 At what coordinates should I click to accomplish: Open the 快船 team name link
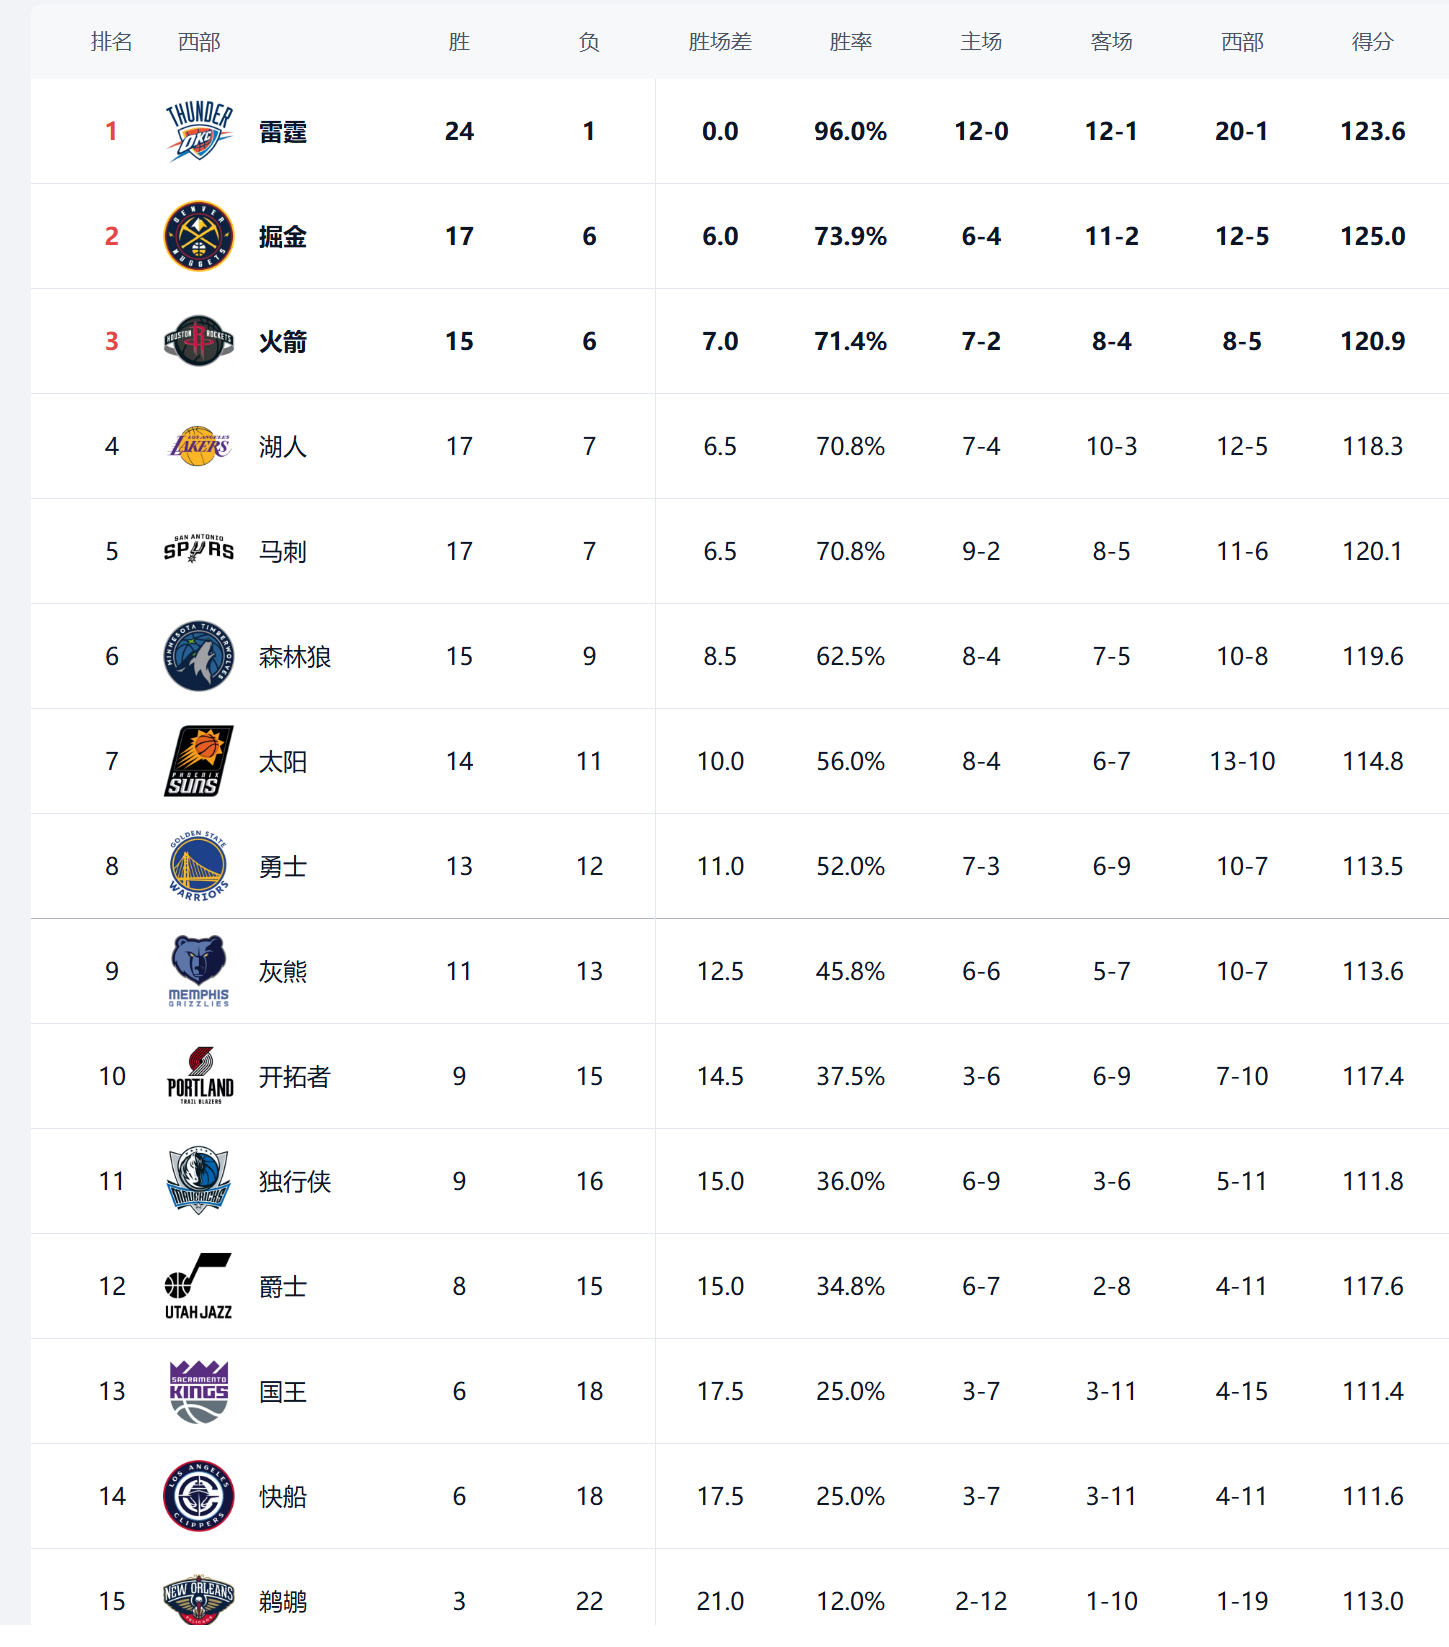click(282, 1497)
